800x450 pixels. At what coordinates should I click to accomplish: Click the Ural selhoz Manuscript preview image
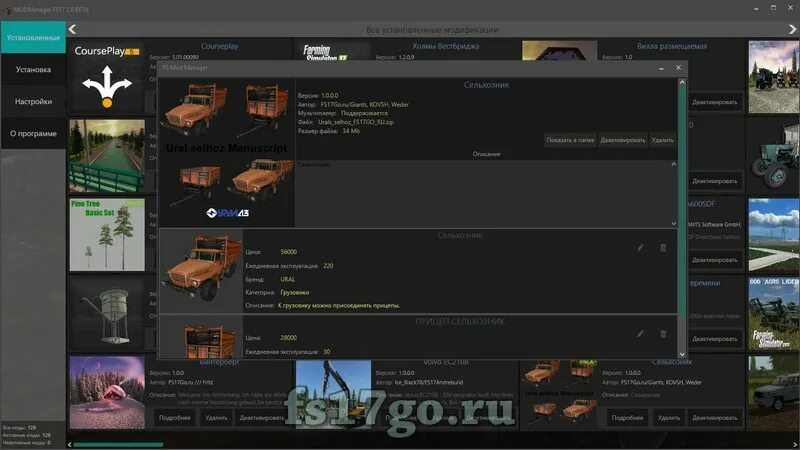tap(227, 153)
